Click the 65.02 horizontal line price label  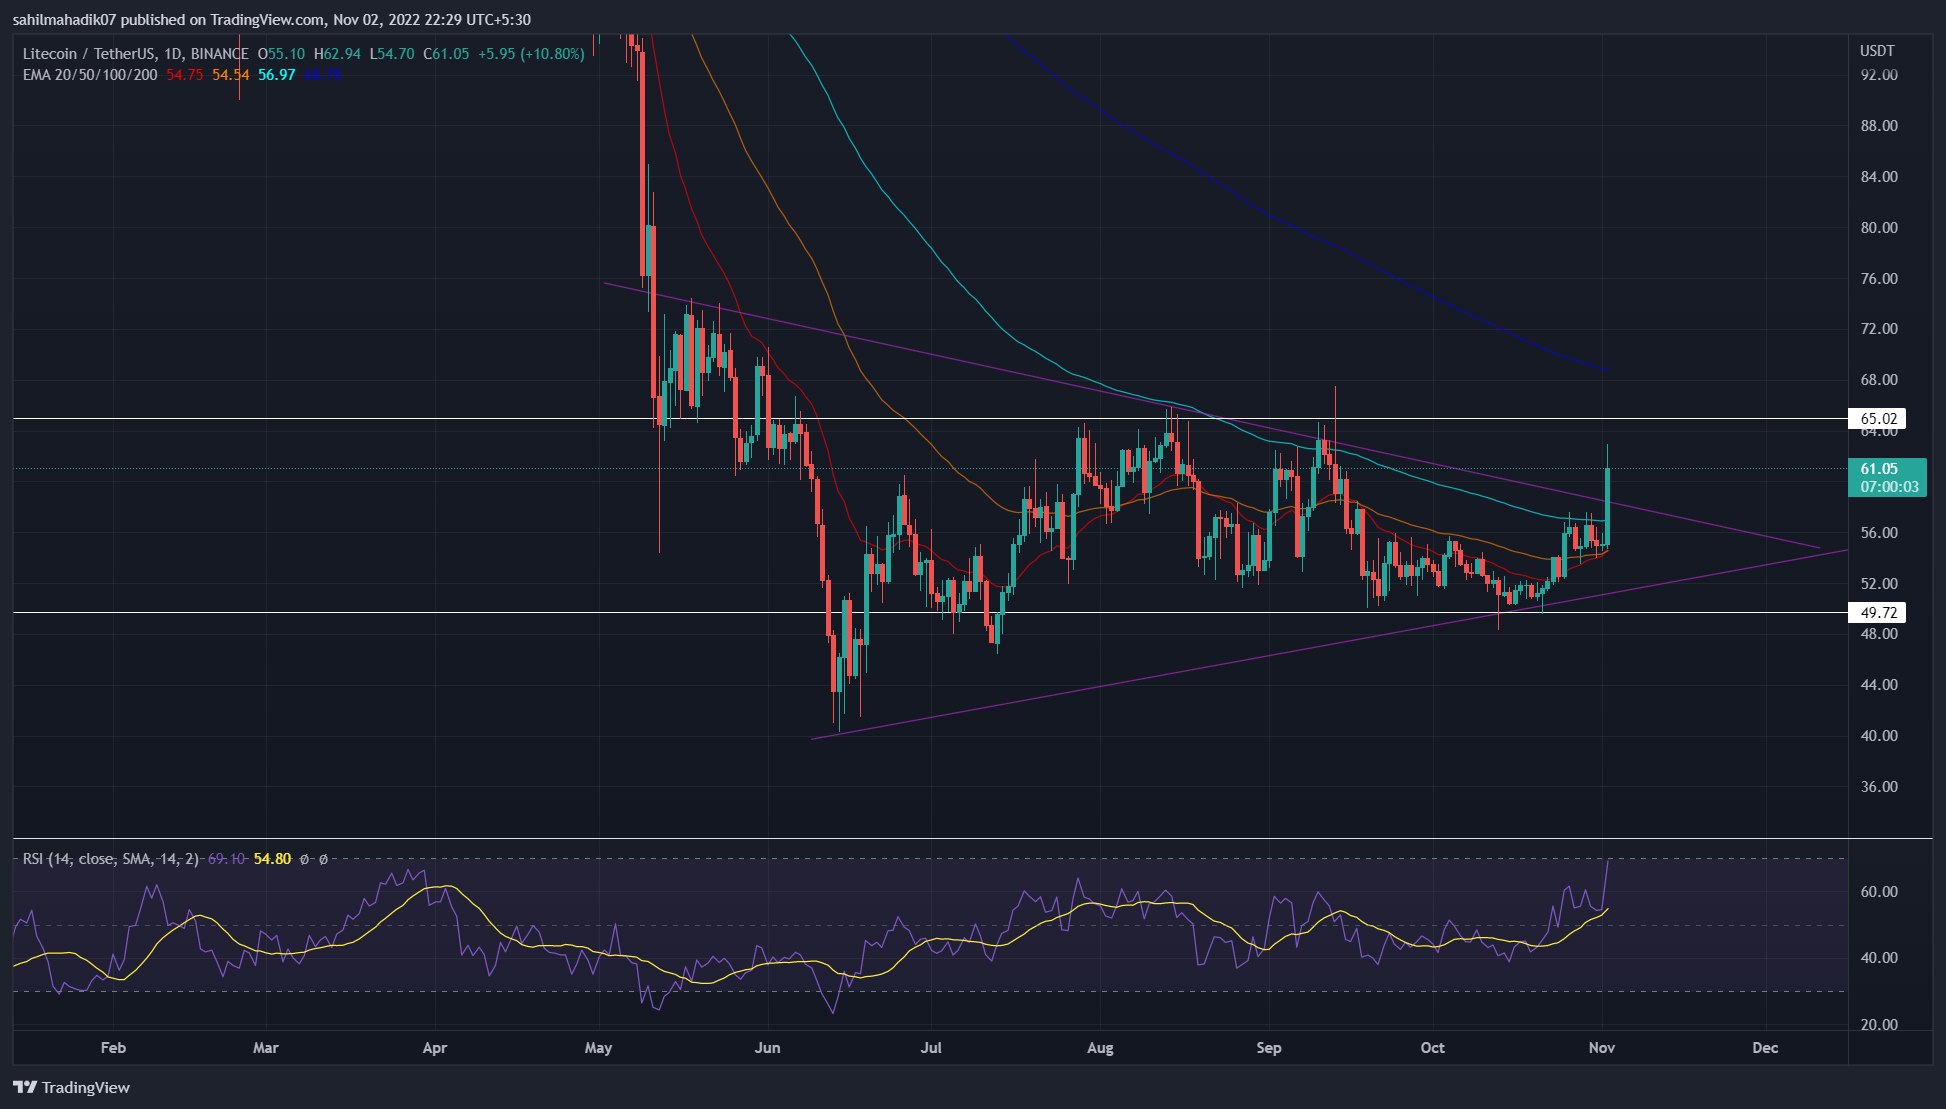click(x=1878, y=419)
